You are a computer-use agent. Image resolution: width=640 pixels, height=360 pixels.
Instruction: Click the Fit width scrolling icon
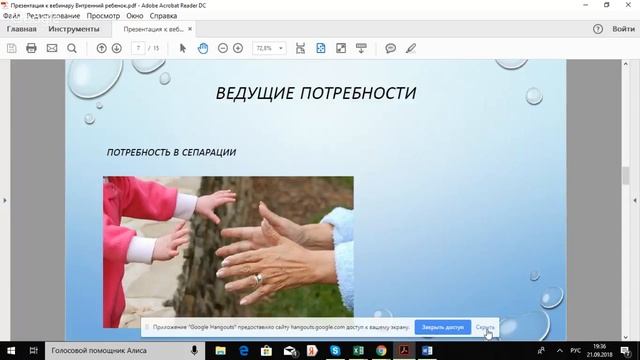pyautogui.click(x=300, y=48)
